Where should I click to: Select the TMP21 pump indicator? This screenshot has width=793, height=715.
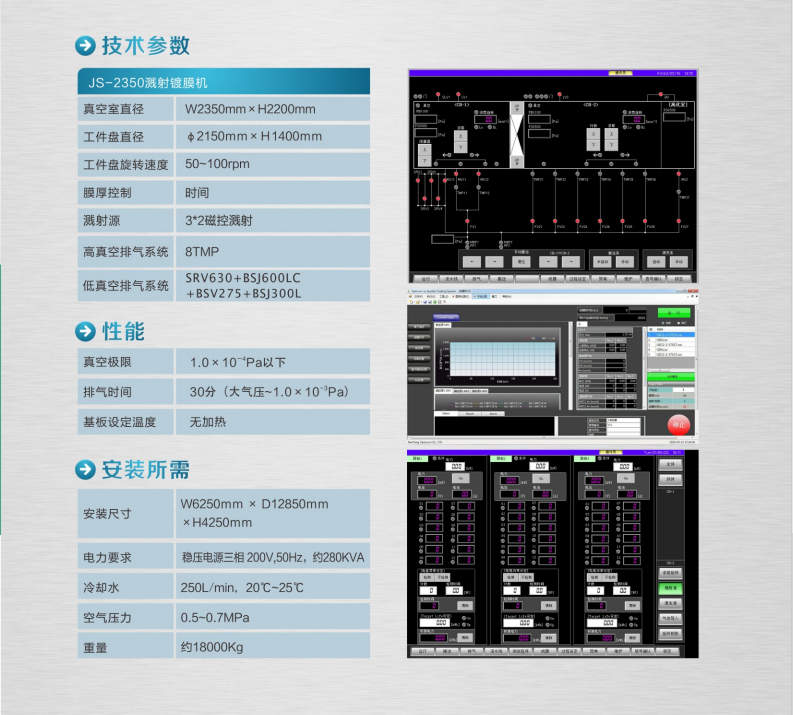(x=533, y=174)
